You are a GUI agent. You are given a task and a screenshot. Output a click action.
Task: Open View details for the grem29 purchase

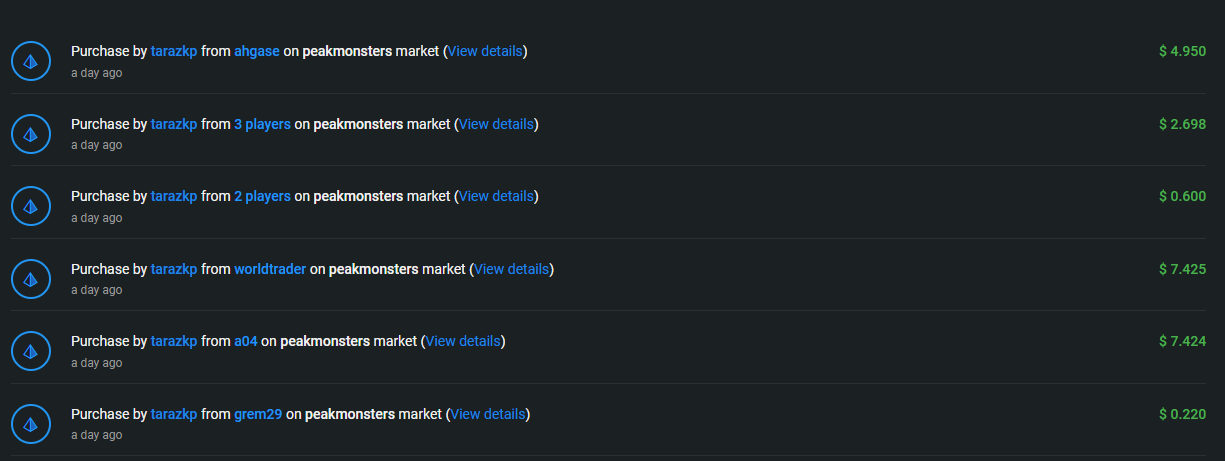488,414
